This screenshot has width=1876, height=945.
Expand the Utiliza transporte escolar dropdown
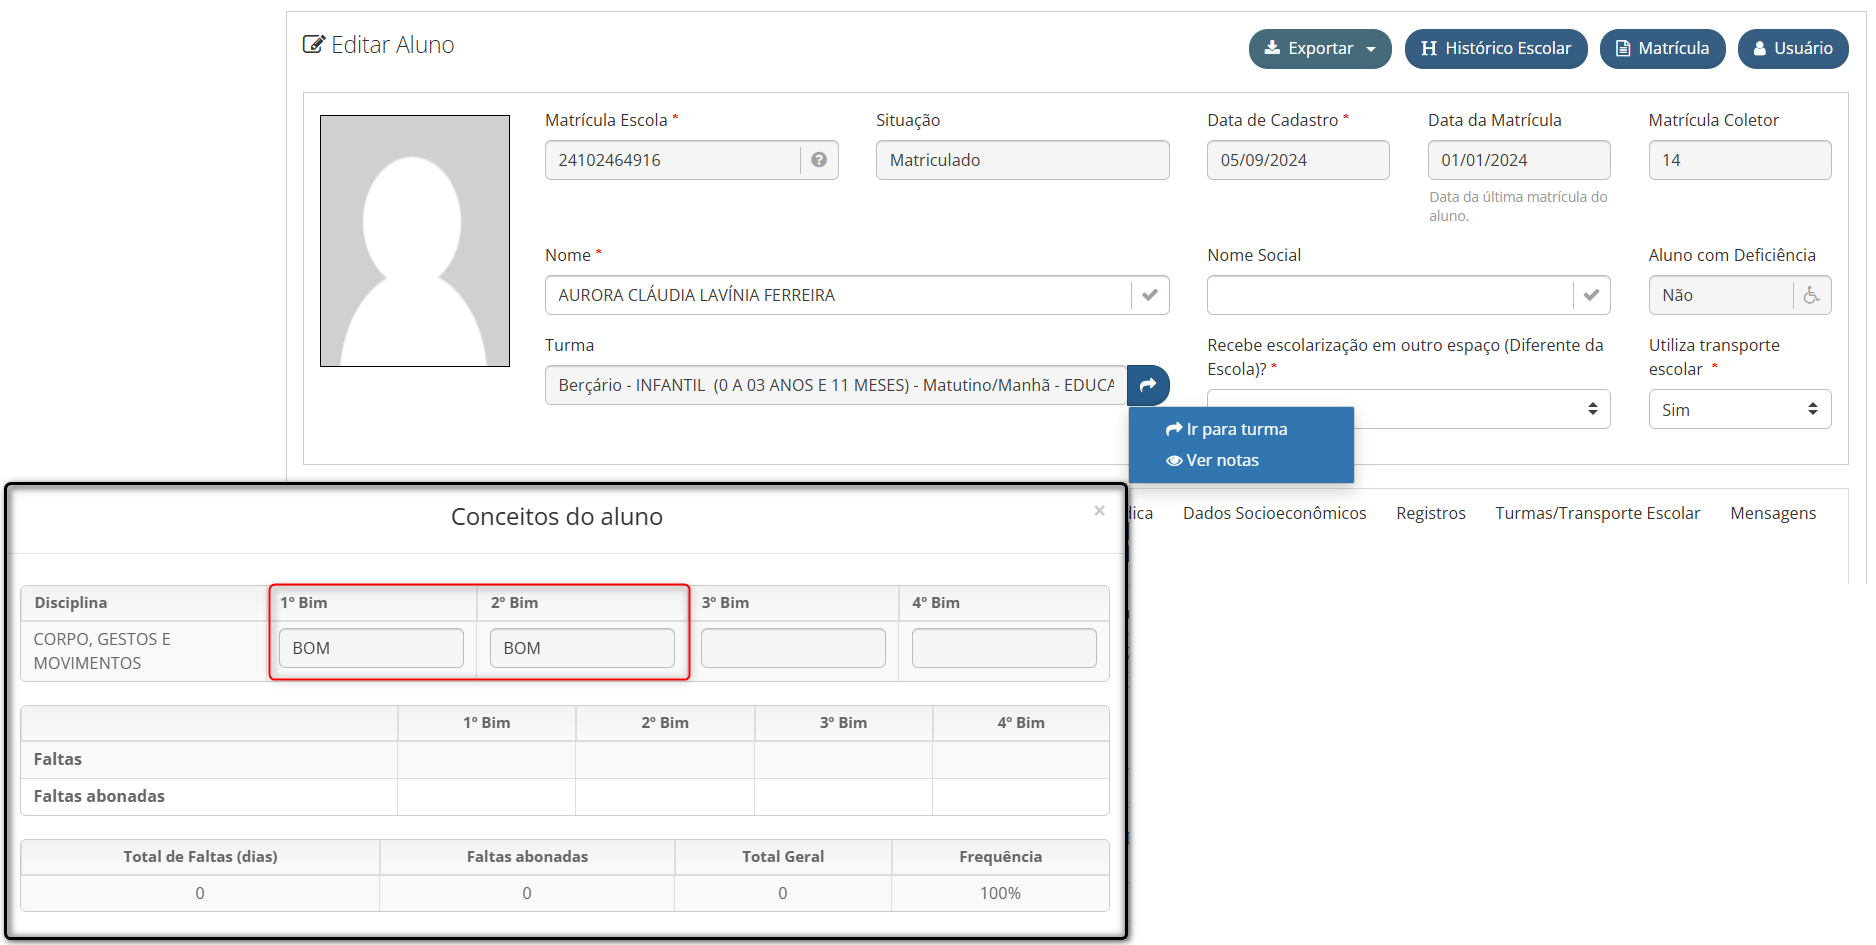click(1739, 409)
